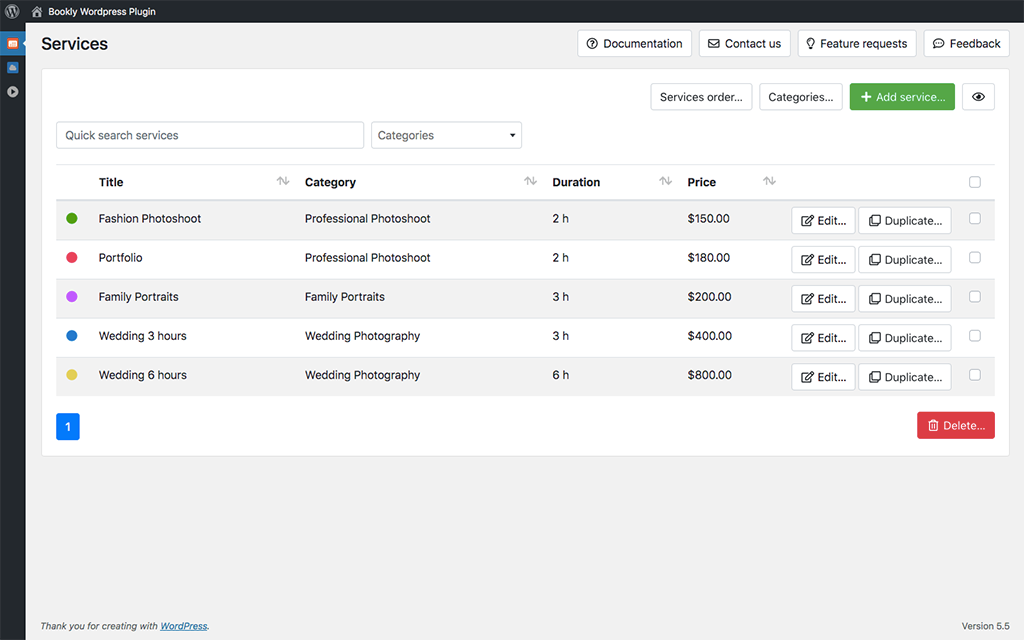Image resolution: width=1024 pixels, height=640 pixels.
Task: Tick the select-all checkbox in table header
Action: pyautogui.click(x=974, y=182)
